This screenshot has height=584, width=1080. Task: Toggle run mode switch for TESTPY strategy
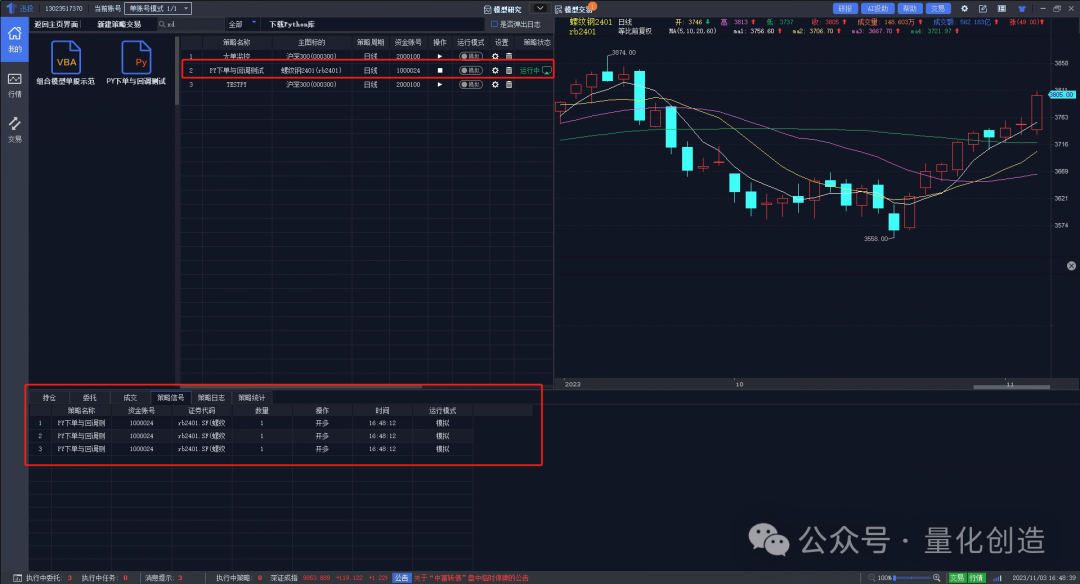(x=471, y=85)
